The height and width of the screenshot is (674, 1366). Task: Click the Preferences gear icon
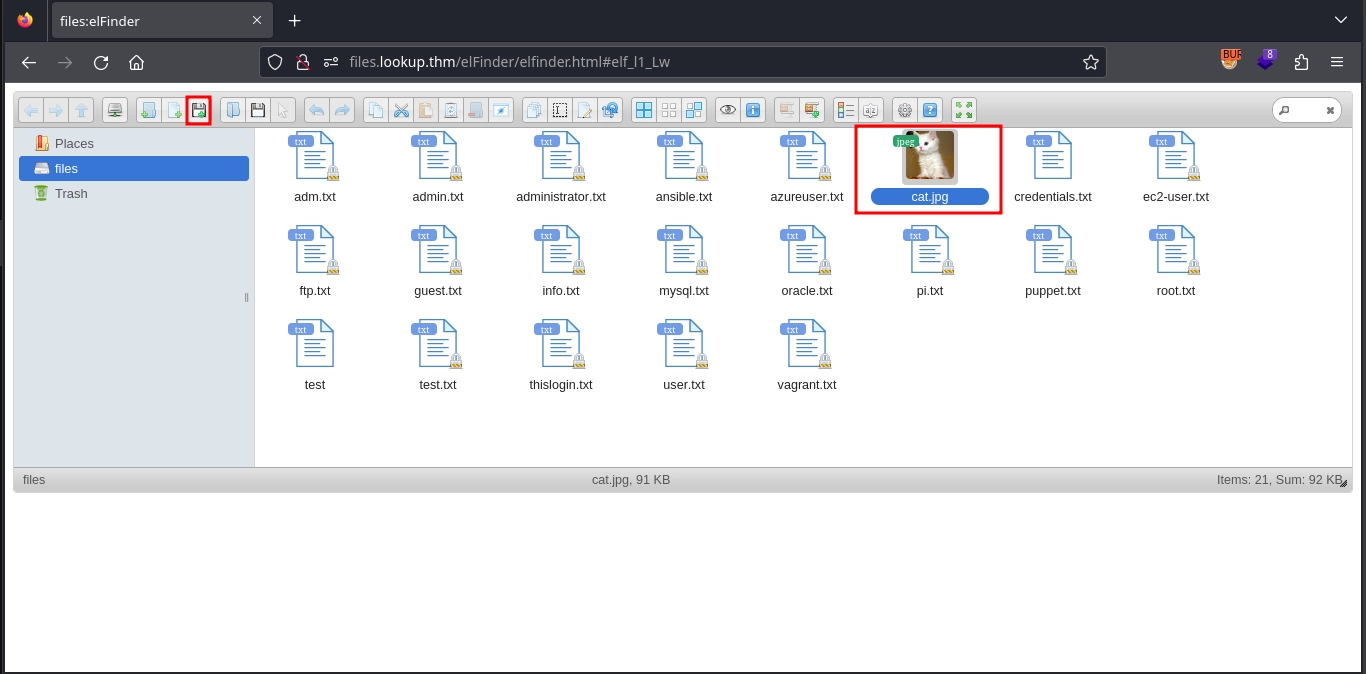pos(905,110)
